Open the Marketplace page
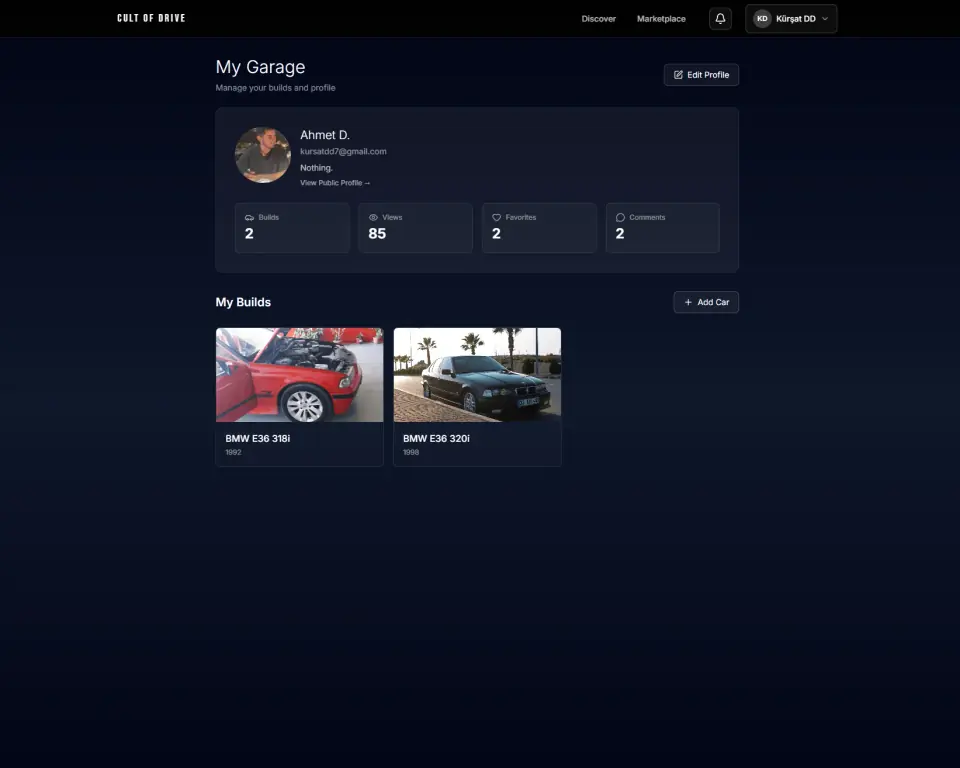 pos(661,19)
